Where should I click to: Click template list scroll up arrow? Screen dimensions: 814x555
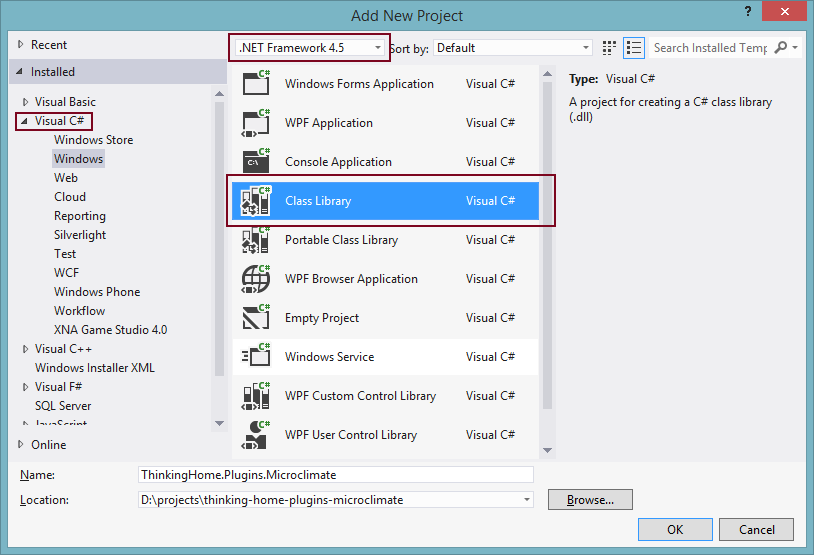(x=547, y=74)
